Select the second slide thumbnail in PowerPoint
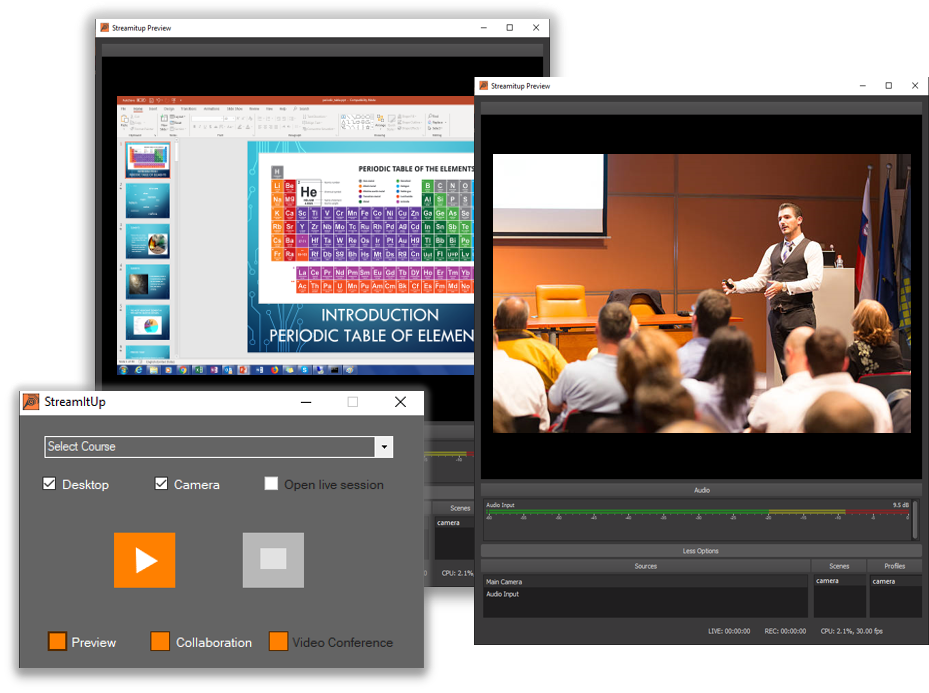The height and width of the screenshot is (693, 929). point(148,201)
